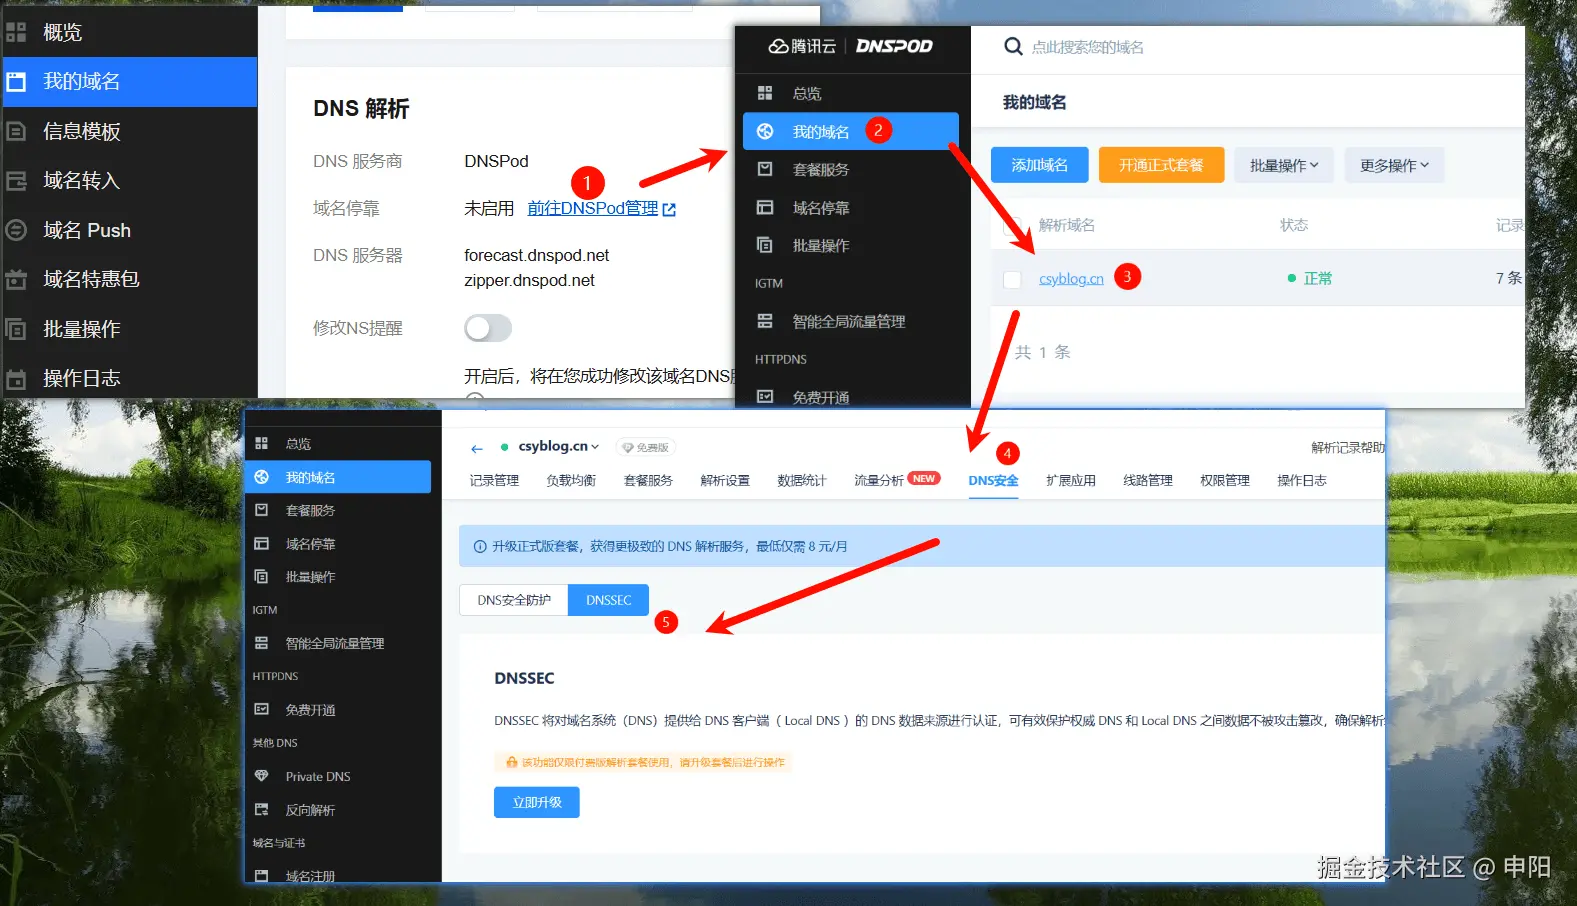Click the 正常 status on the csyblog.cn row
The width and height of the screenshot is (1577, 906).
(1310, 279)
